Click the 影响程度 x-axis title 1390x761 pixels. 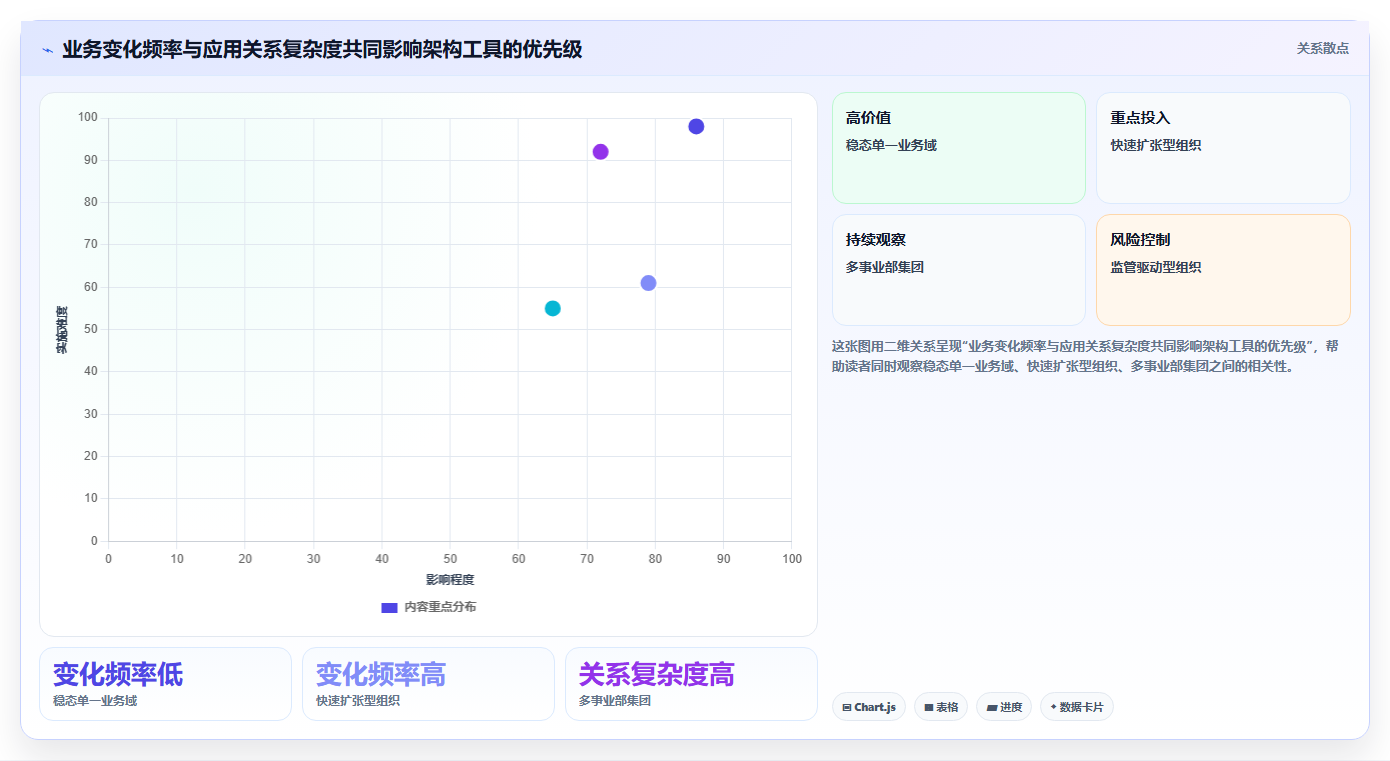coord(450,580)
